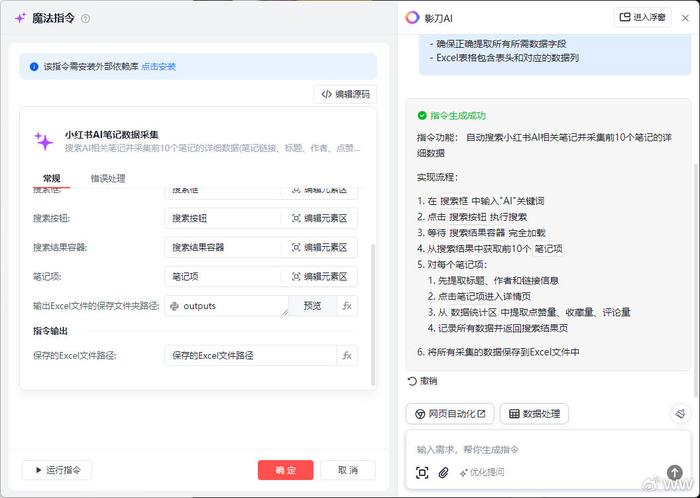The width and height of the screenshot is (700, 498).
Task: Open floating window via 进入浮窗
Action: (x=643, y=17)
